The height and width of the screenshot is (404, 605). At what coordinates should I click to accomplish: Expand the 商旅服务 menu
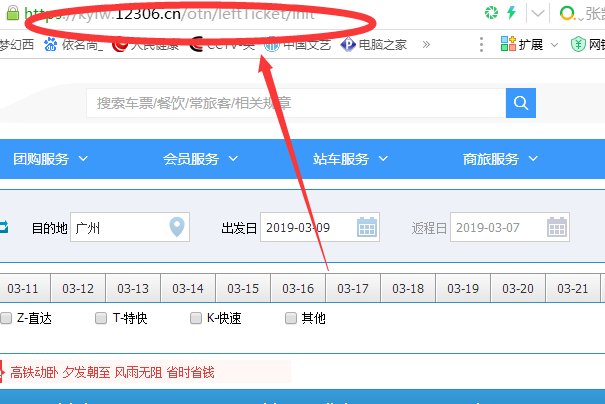(x=500, y=159)
